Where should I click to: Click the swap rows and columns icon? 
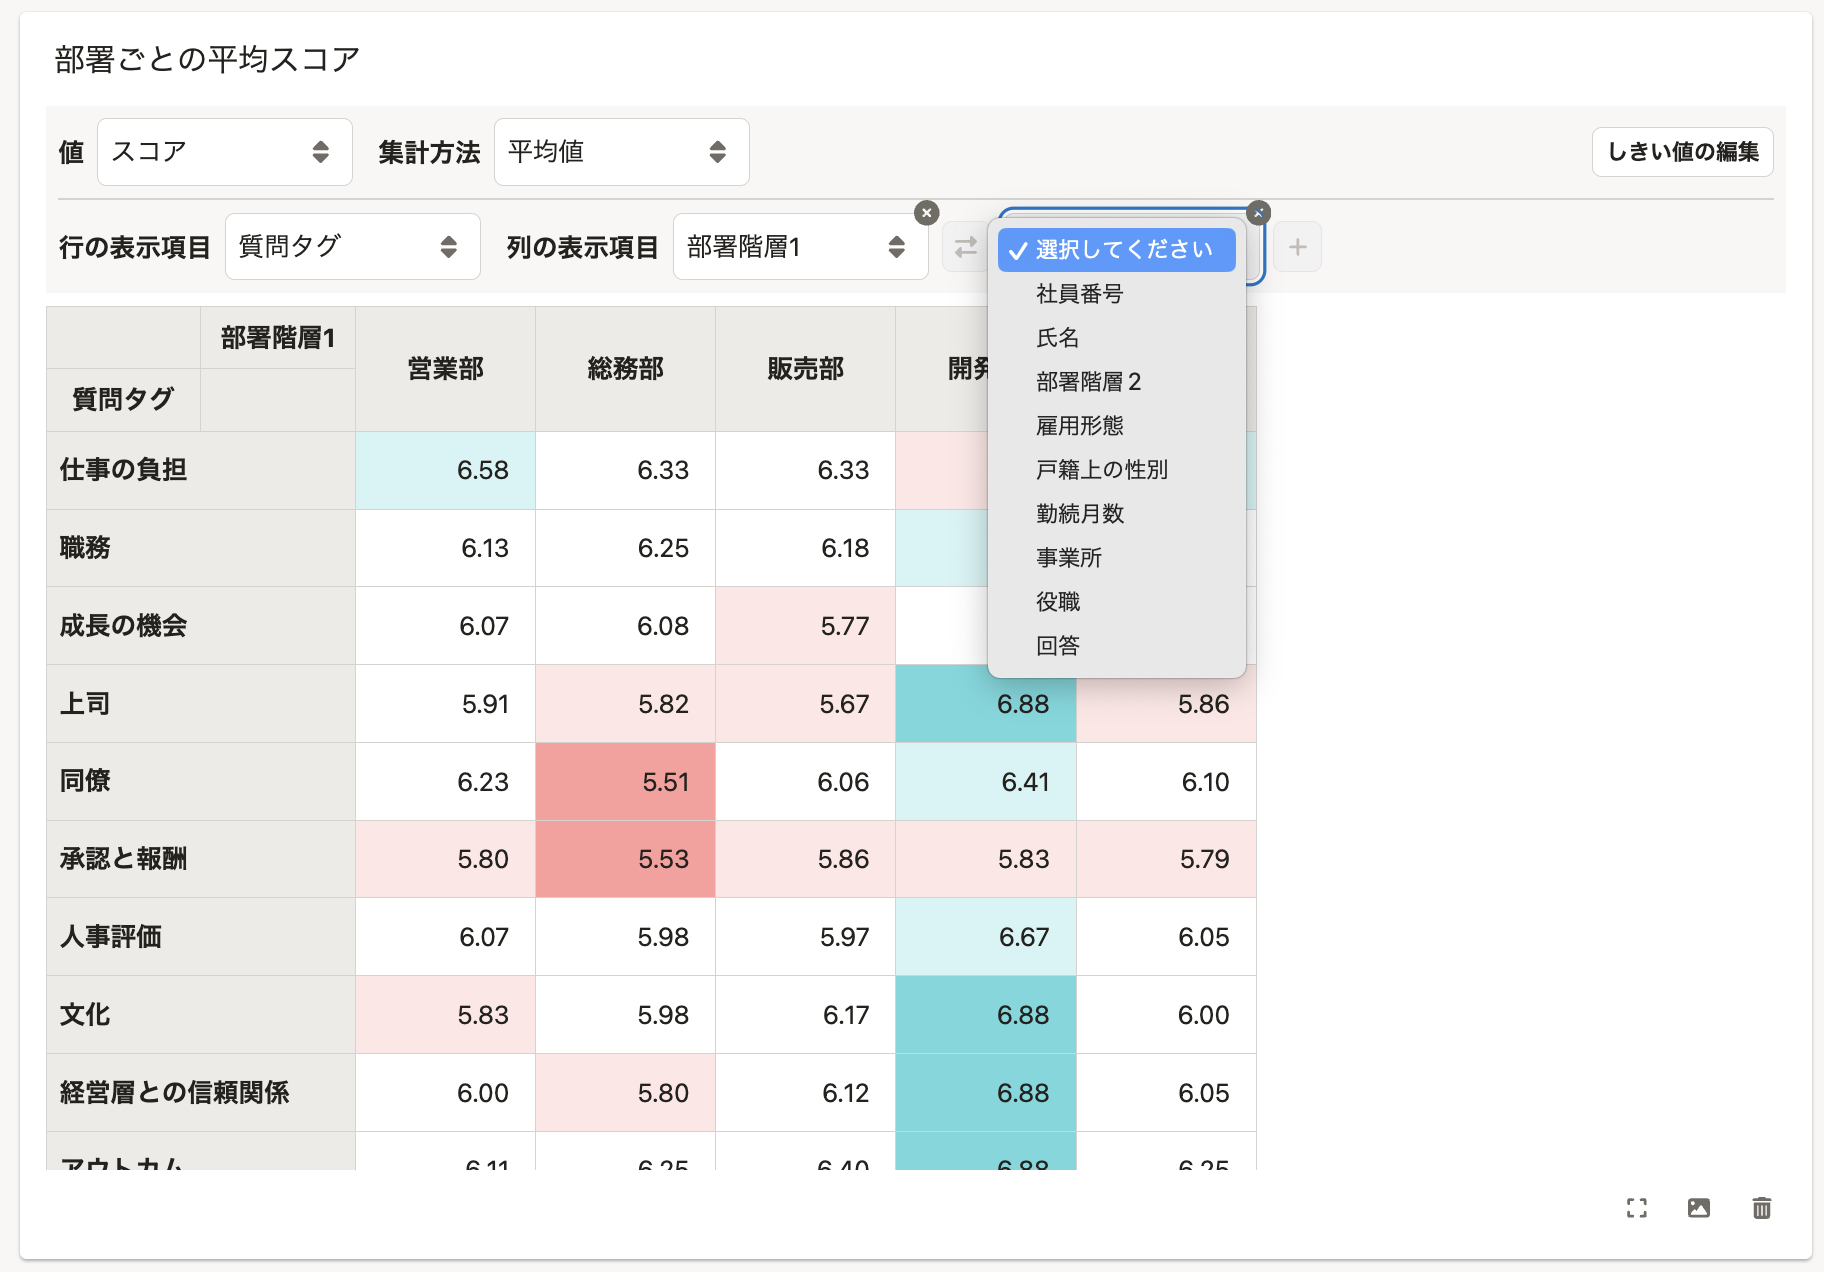[966, 247]
